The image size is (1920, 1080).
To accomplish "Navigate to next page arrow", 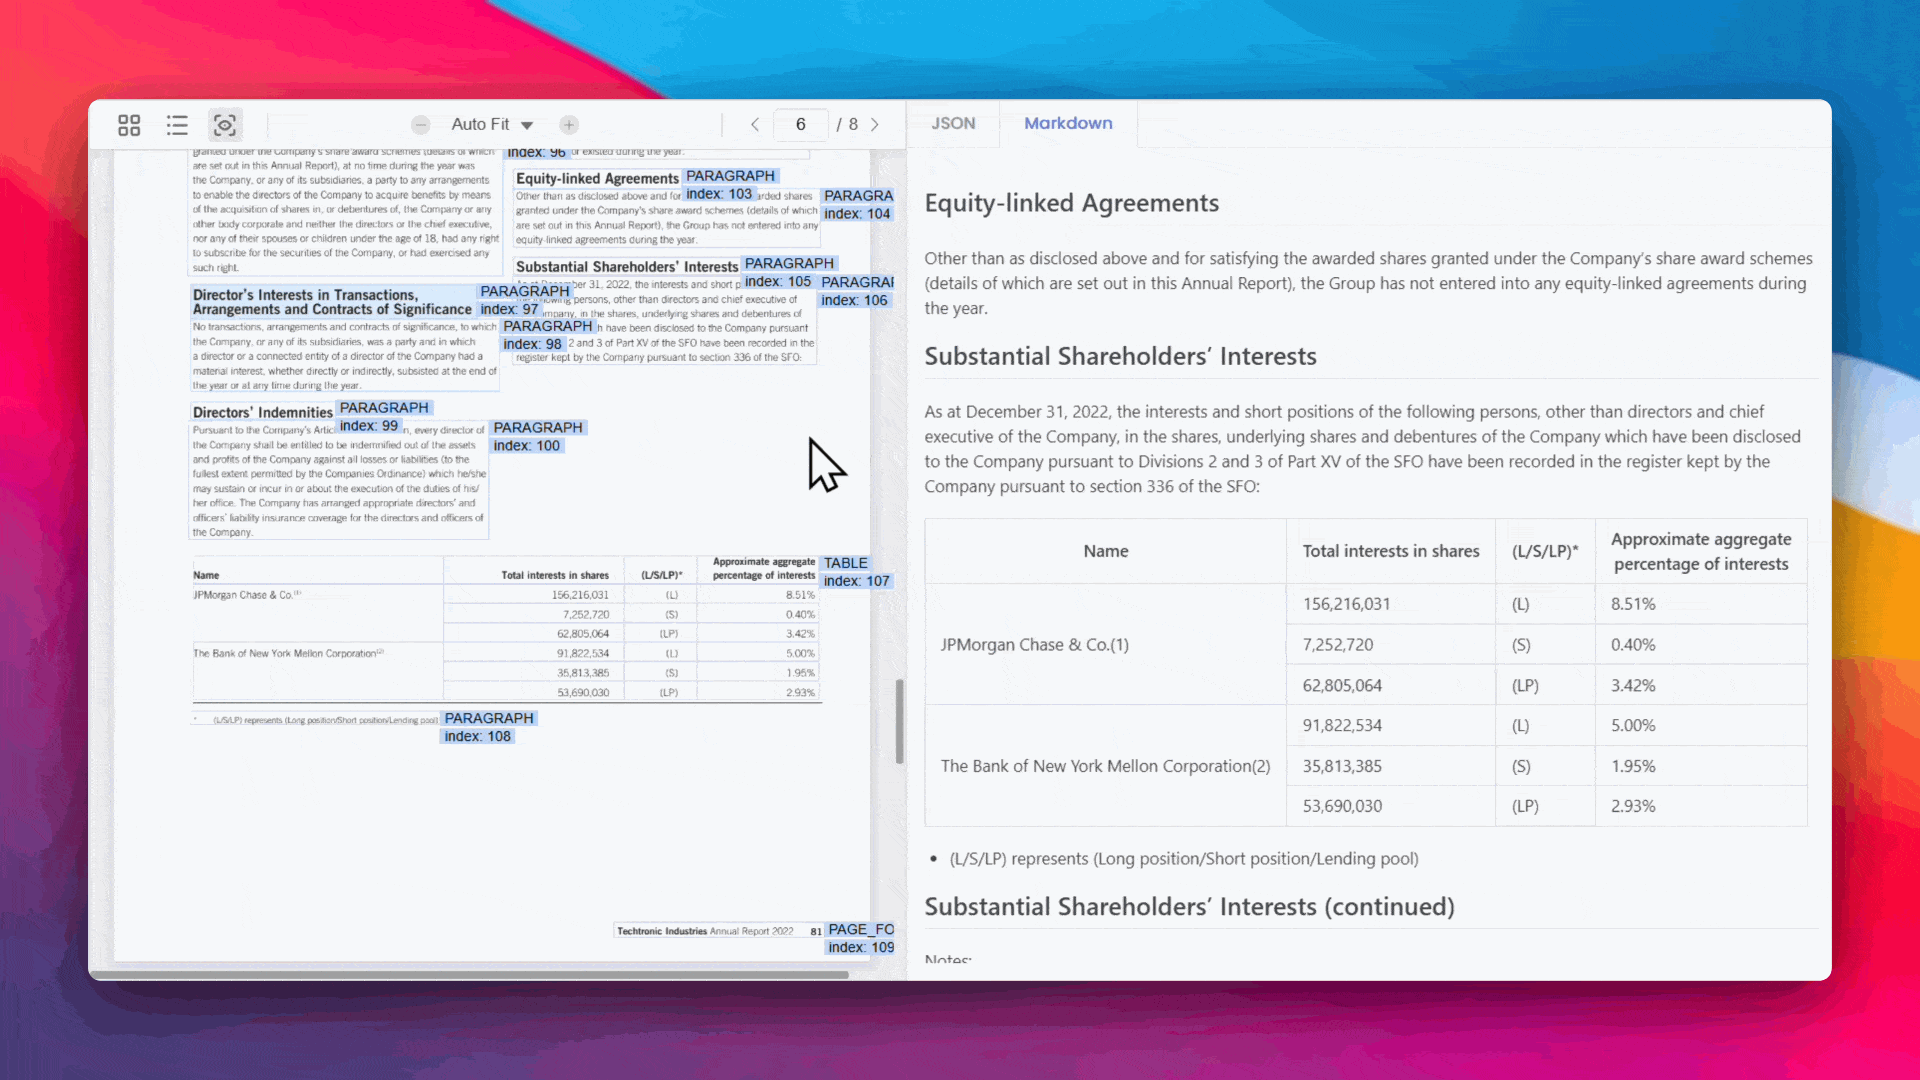I will point(877,123).
